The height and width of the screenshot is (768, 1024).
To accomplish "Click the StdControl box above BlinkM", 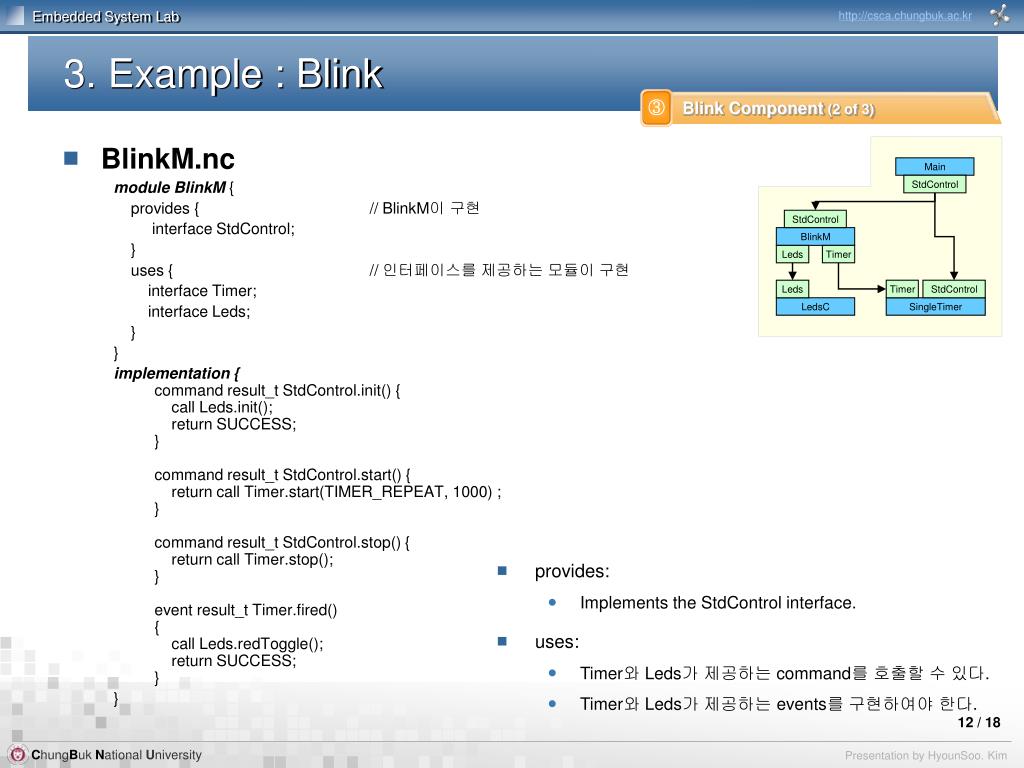I will (x=815, y=219).
